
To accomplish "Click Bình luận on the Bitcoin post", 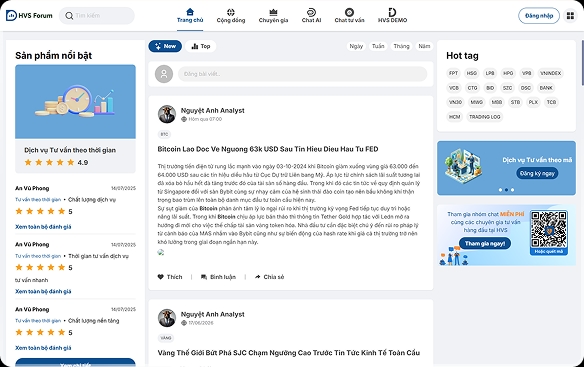I will pyautogui.click(x=218, y=277).
